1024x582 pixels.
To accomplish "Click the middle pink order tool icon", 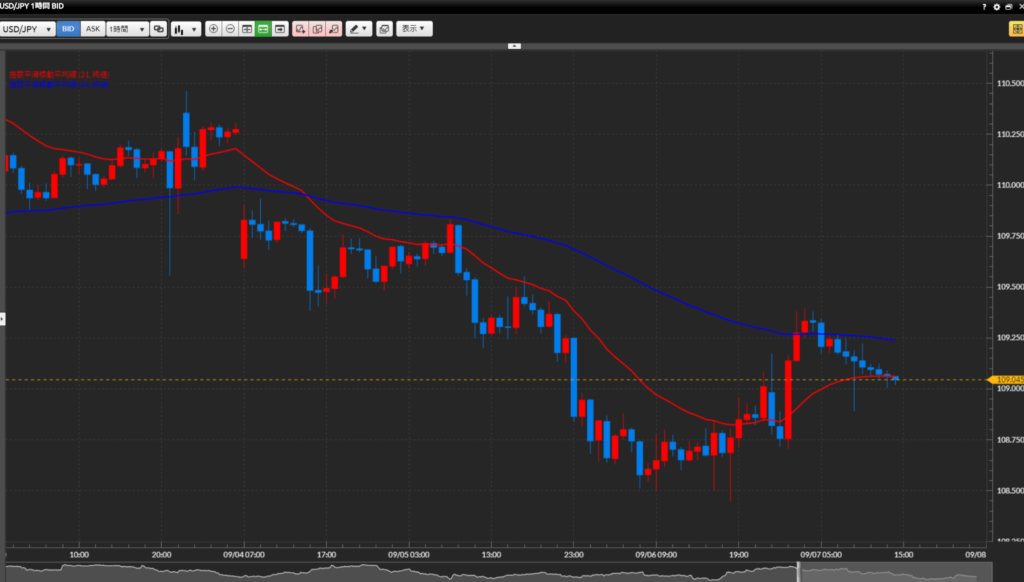I will click(x=317, y=29).
